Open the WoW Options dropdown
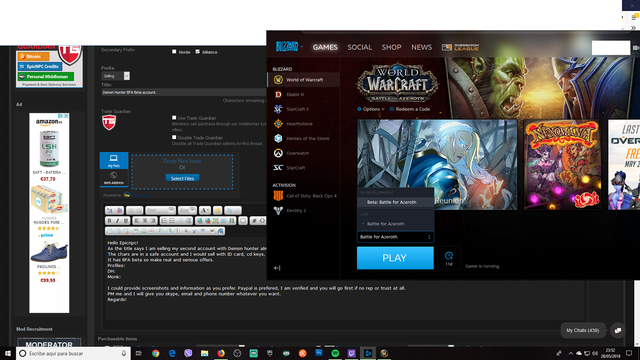Viewport: 640px width, 360px height. click(371, 109)
